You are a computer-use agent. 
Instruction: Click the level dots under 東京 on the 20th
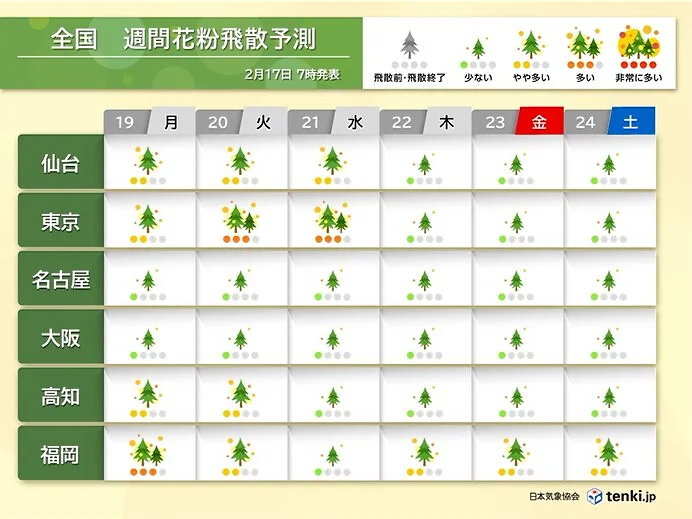coord(241,239)
